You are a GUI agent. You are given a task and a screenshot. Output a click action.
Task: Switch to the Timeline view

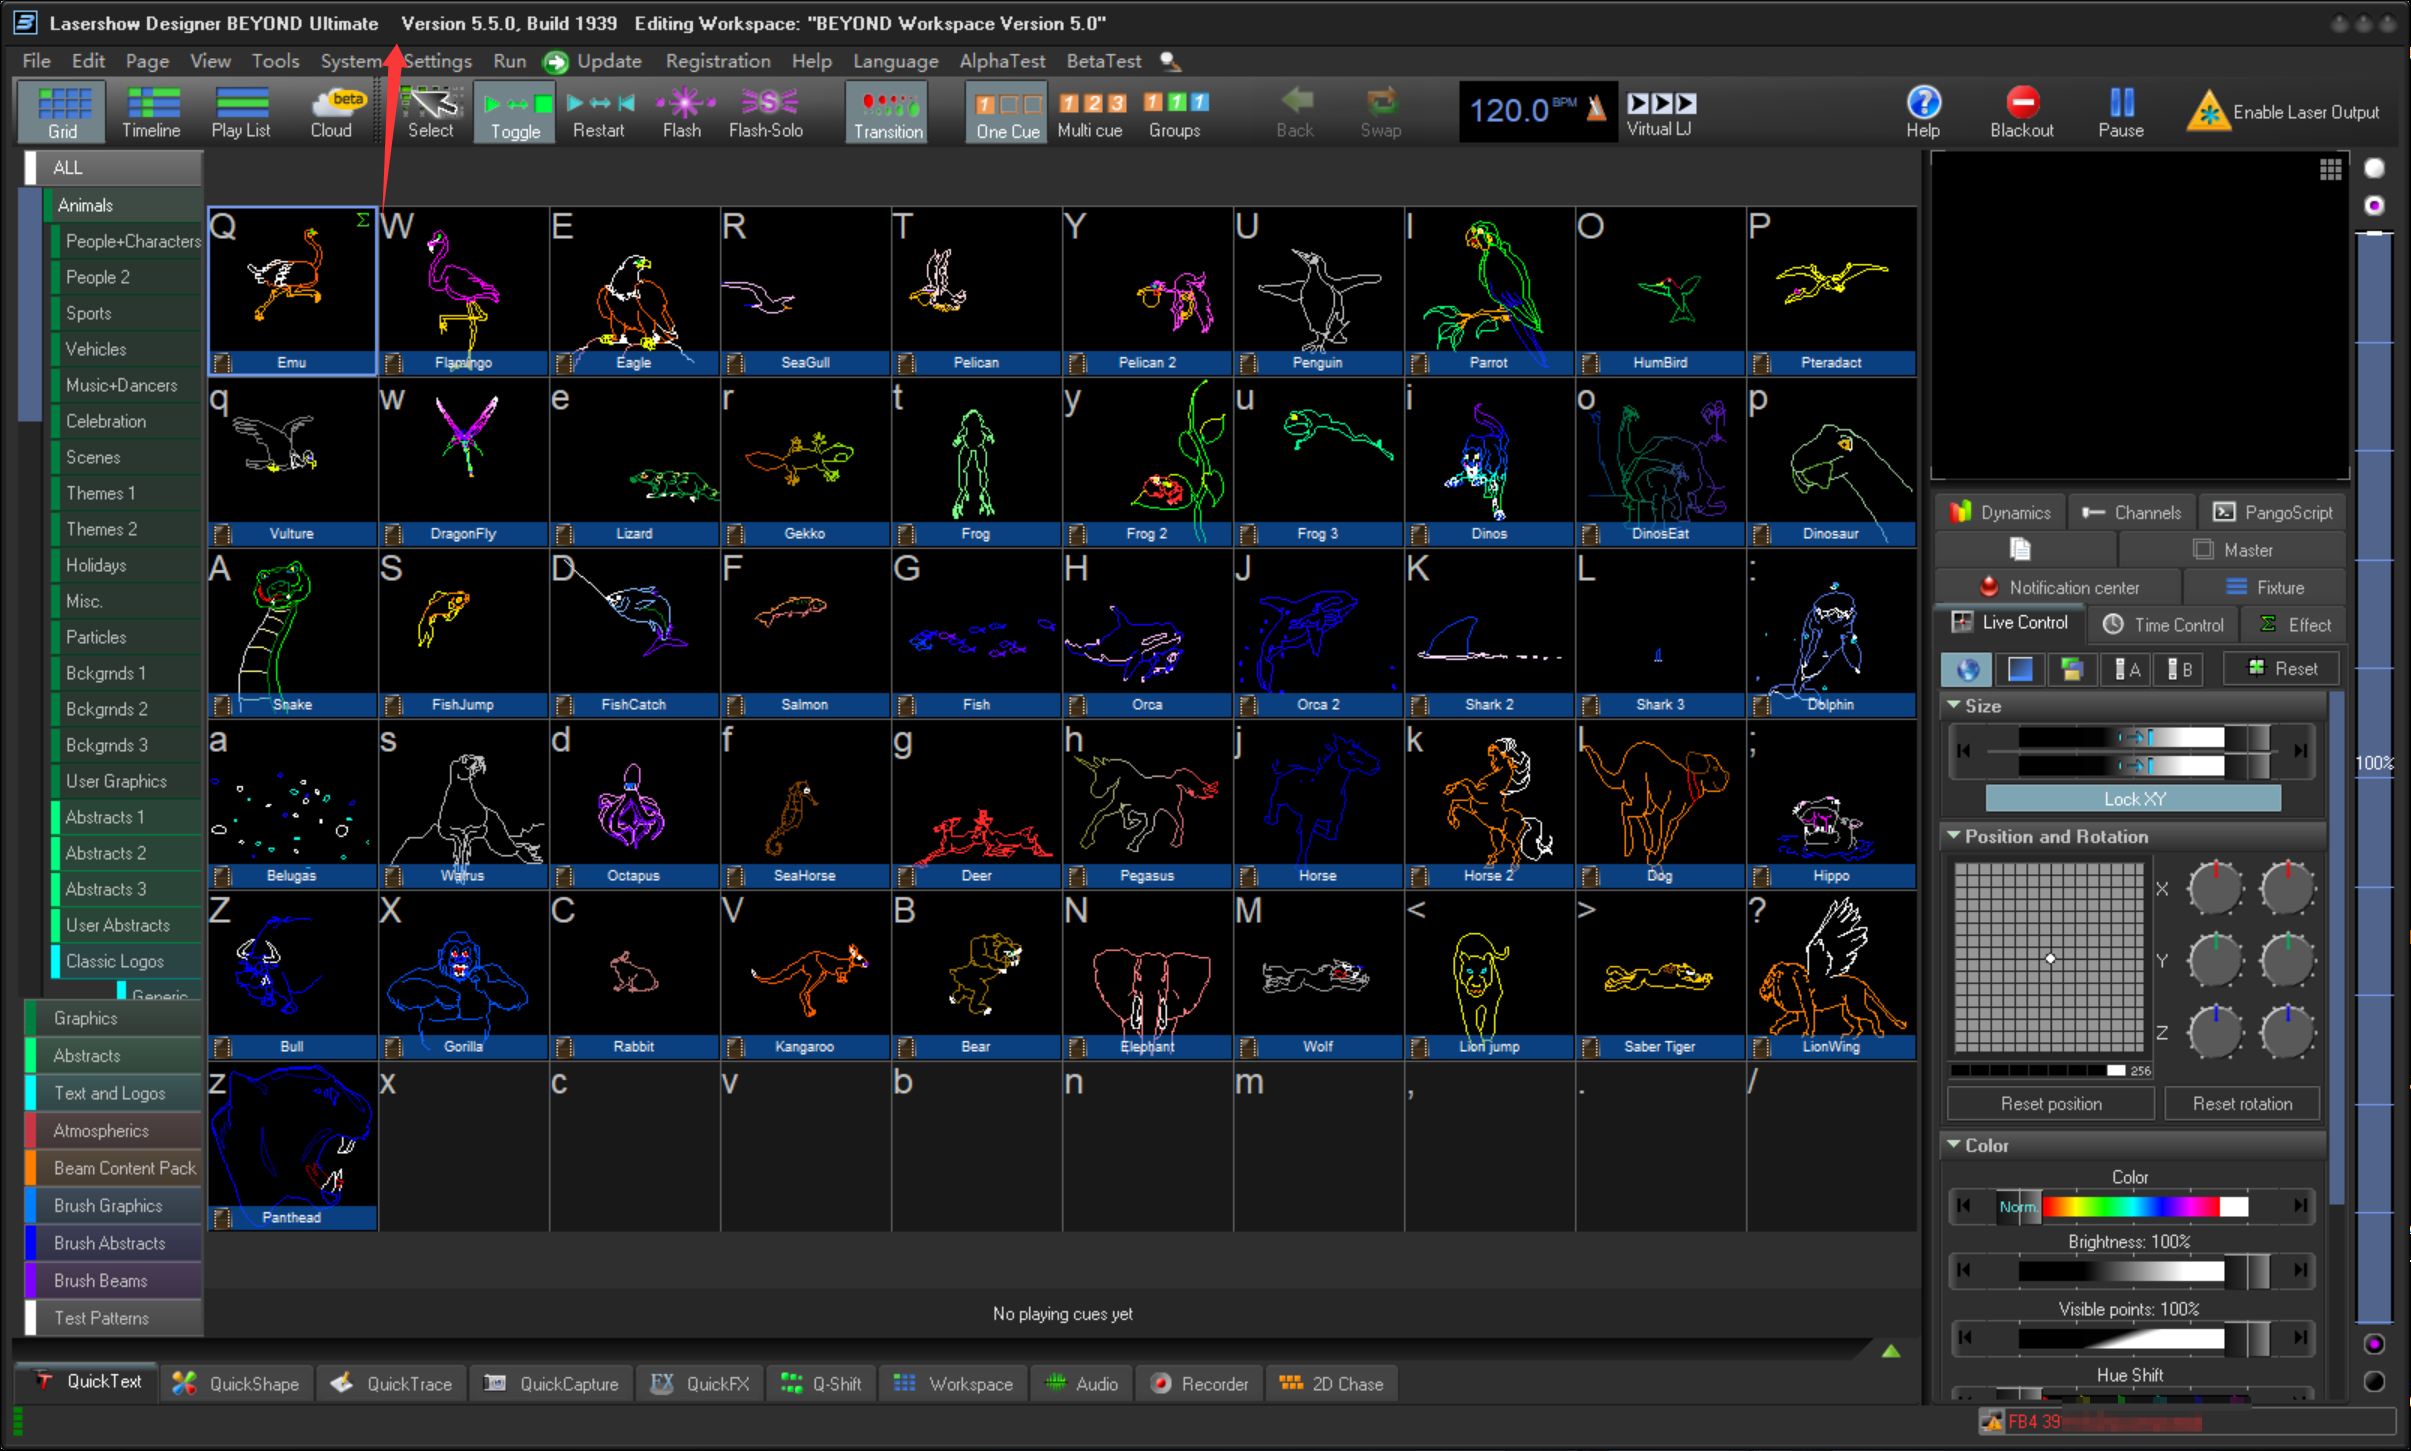coord(151,113)
